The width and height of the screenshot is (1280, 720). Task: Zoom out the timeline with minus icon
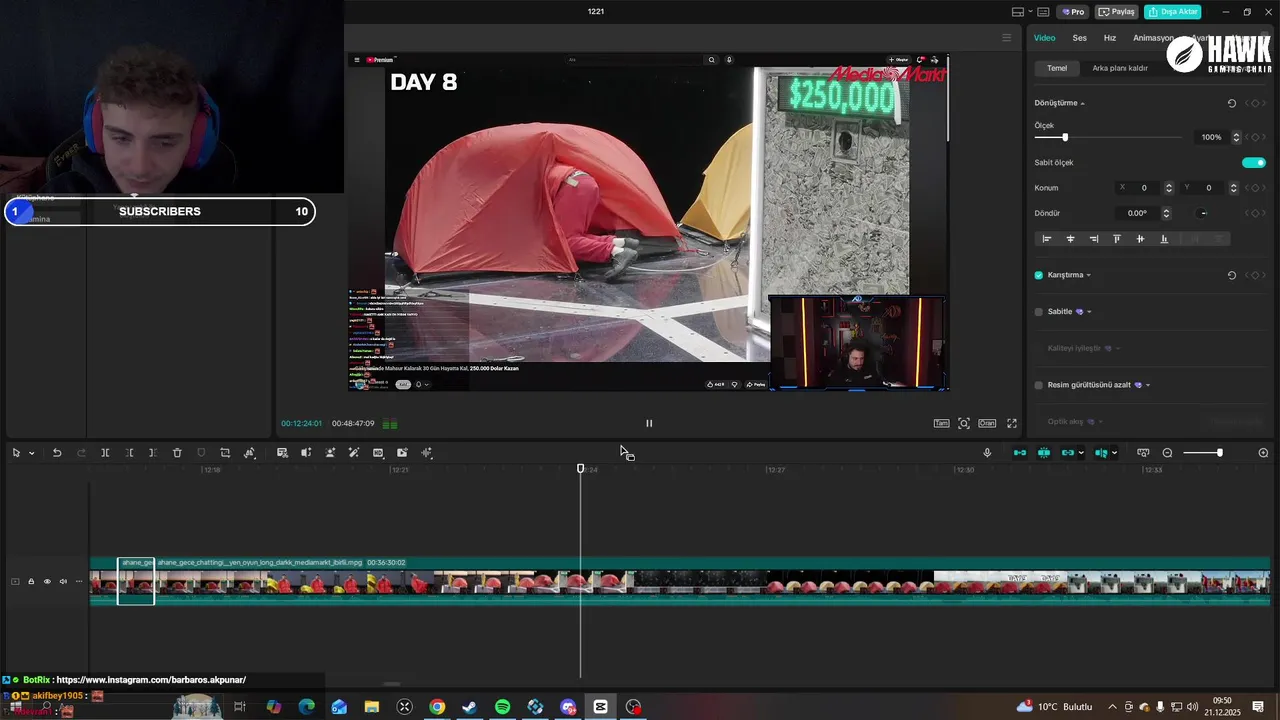coord(1167,453)
